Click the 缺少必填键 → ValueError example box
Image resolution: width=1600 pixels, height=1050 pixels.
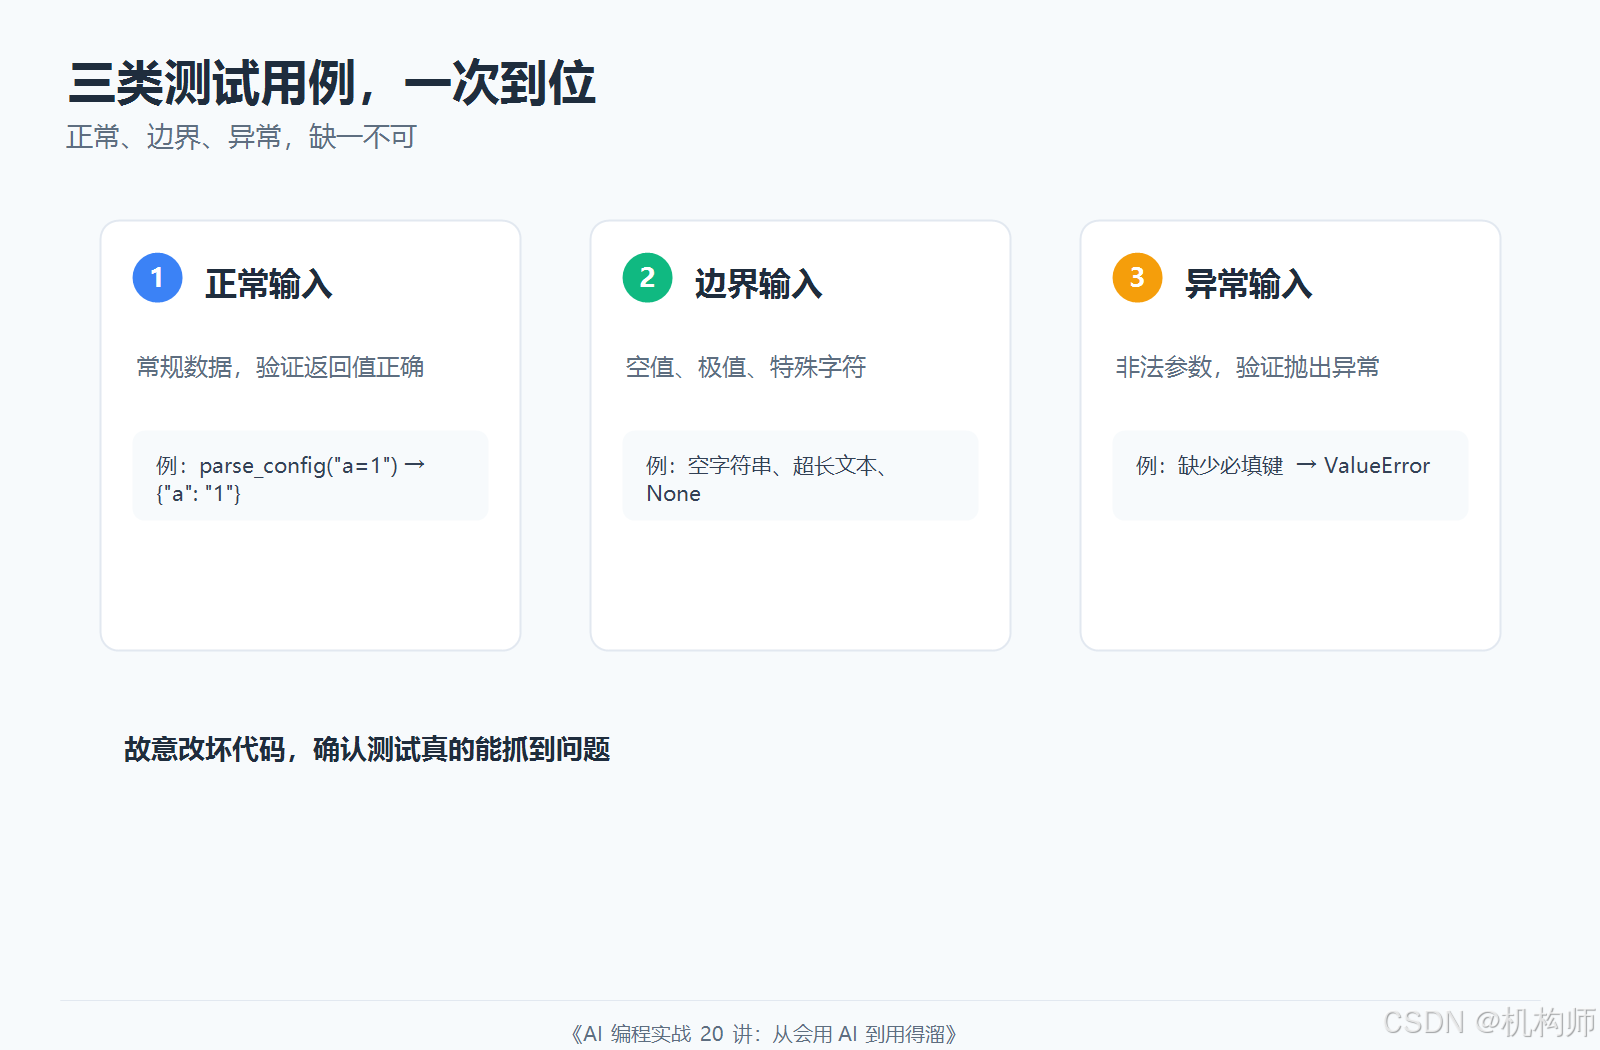tap(1290, 476)
